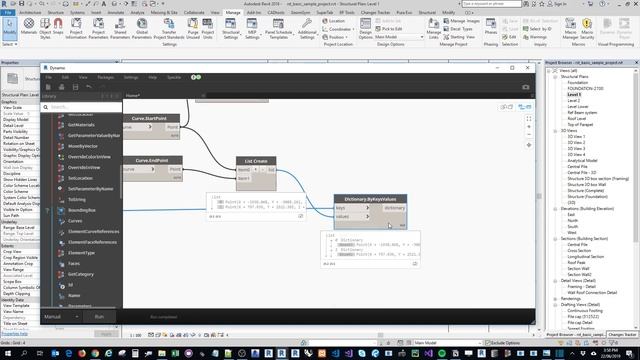Click Windows Start button on taskbar

8,353
